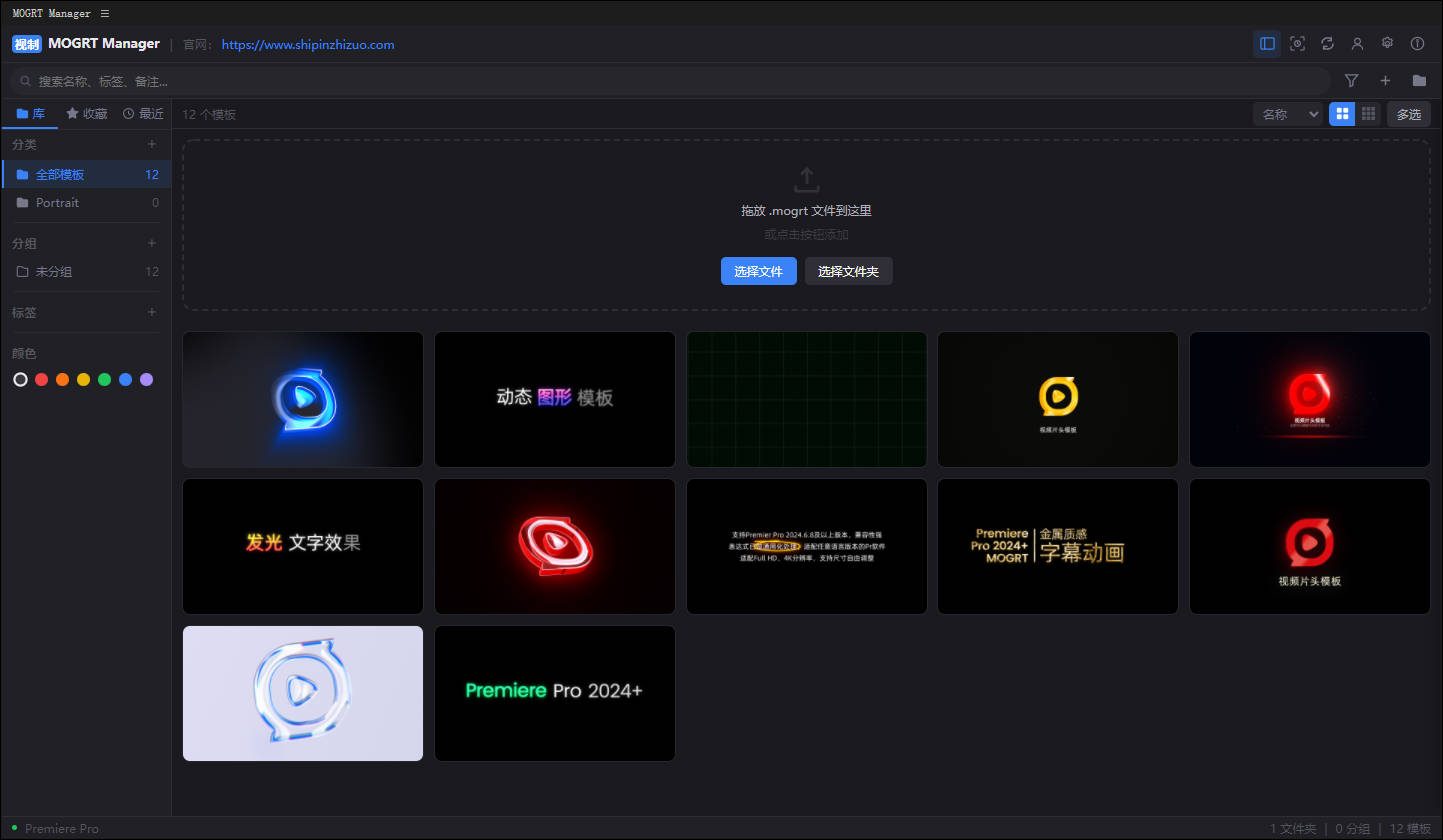Switch to large grid view
The height and width of the screenshot is (840, 1443).
point(1341,113)
